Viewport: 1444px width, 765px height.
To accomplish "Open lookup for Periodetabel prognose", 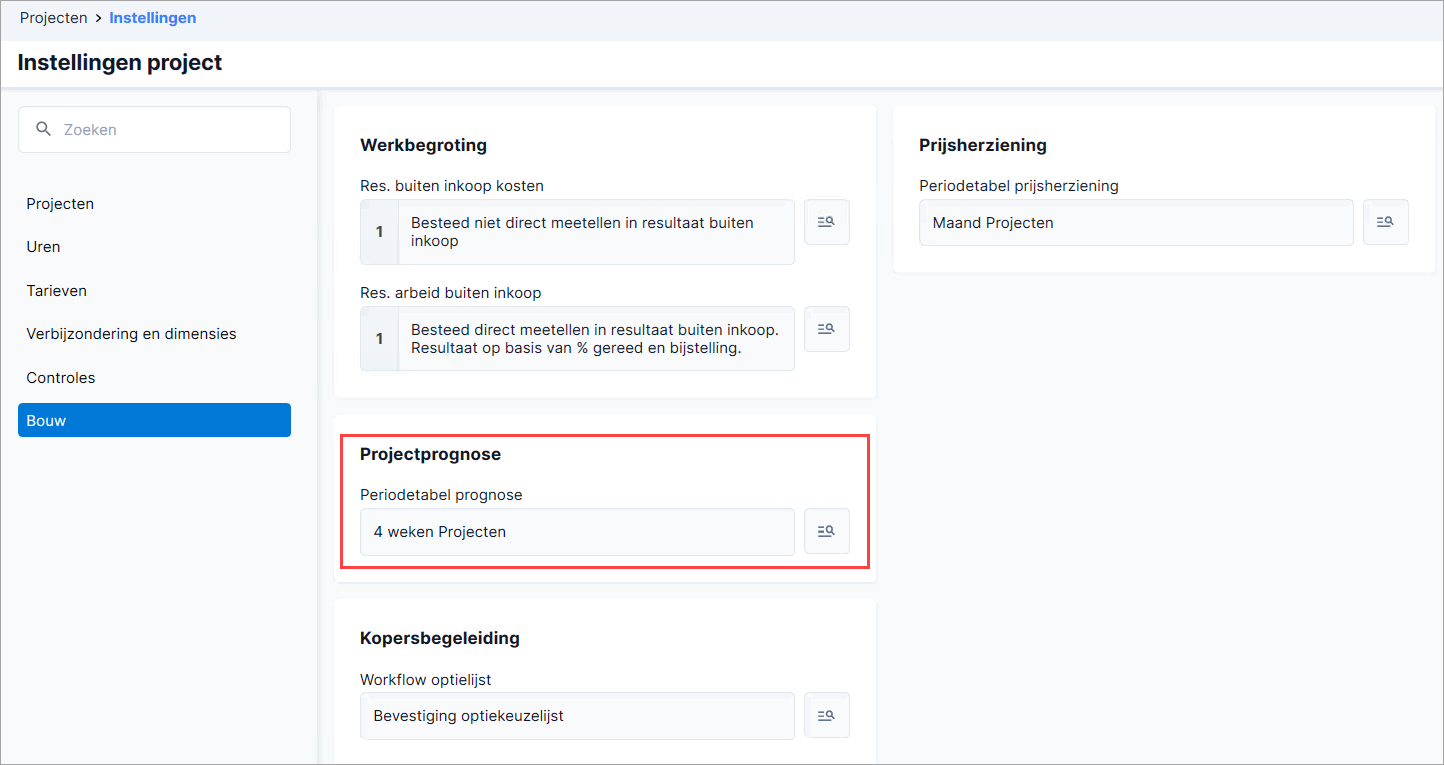I will pyautogui.click(x=827, y=532).
